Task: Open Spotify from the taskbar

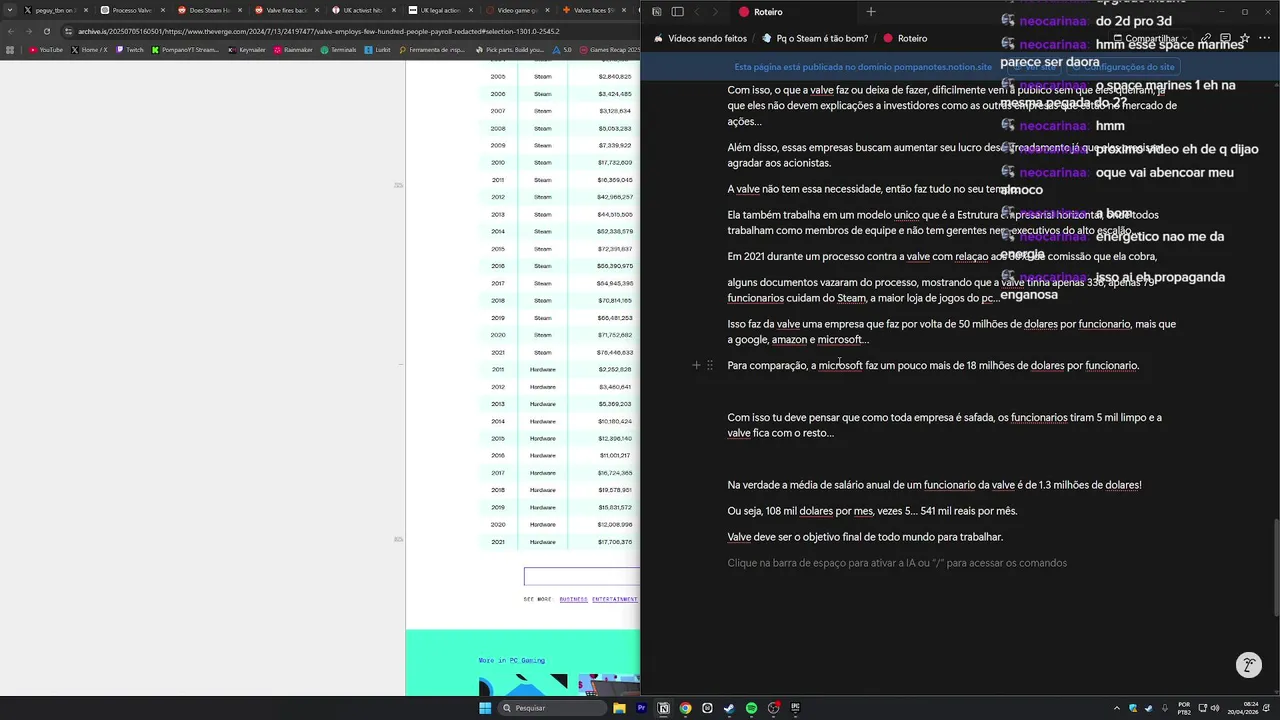Action: click(x=751, y=708)
